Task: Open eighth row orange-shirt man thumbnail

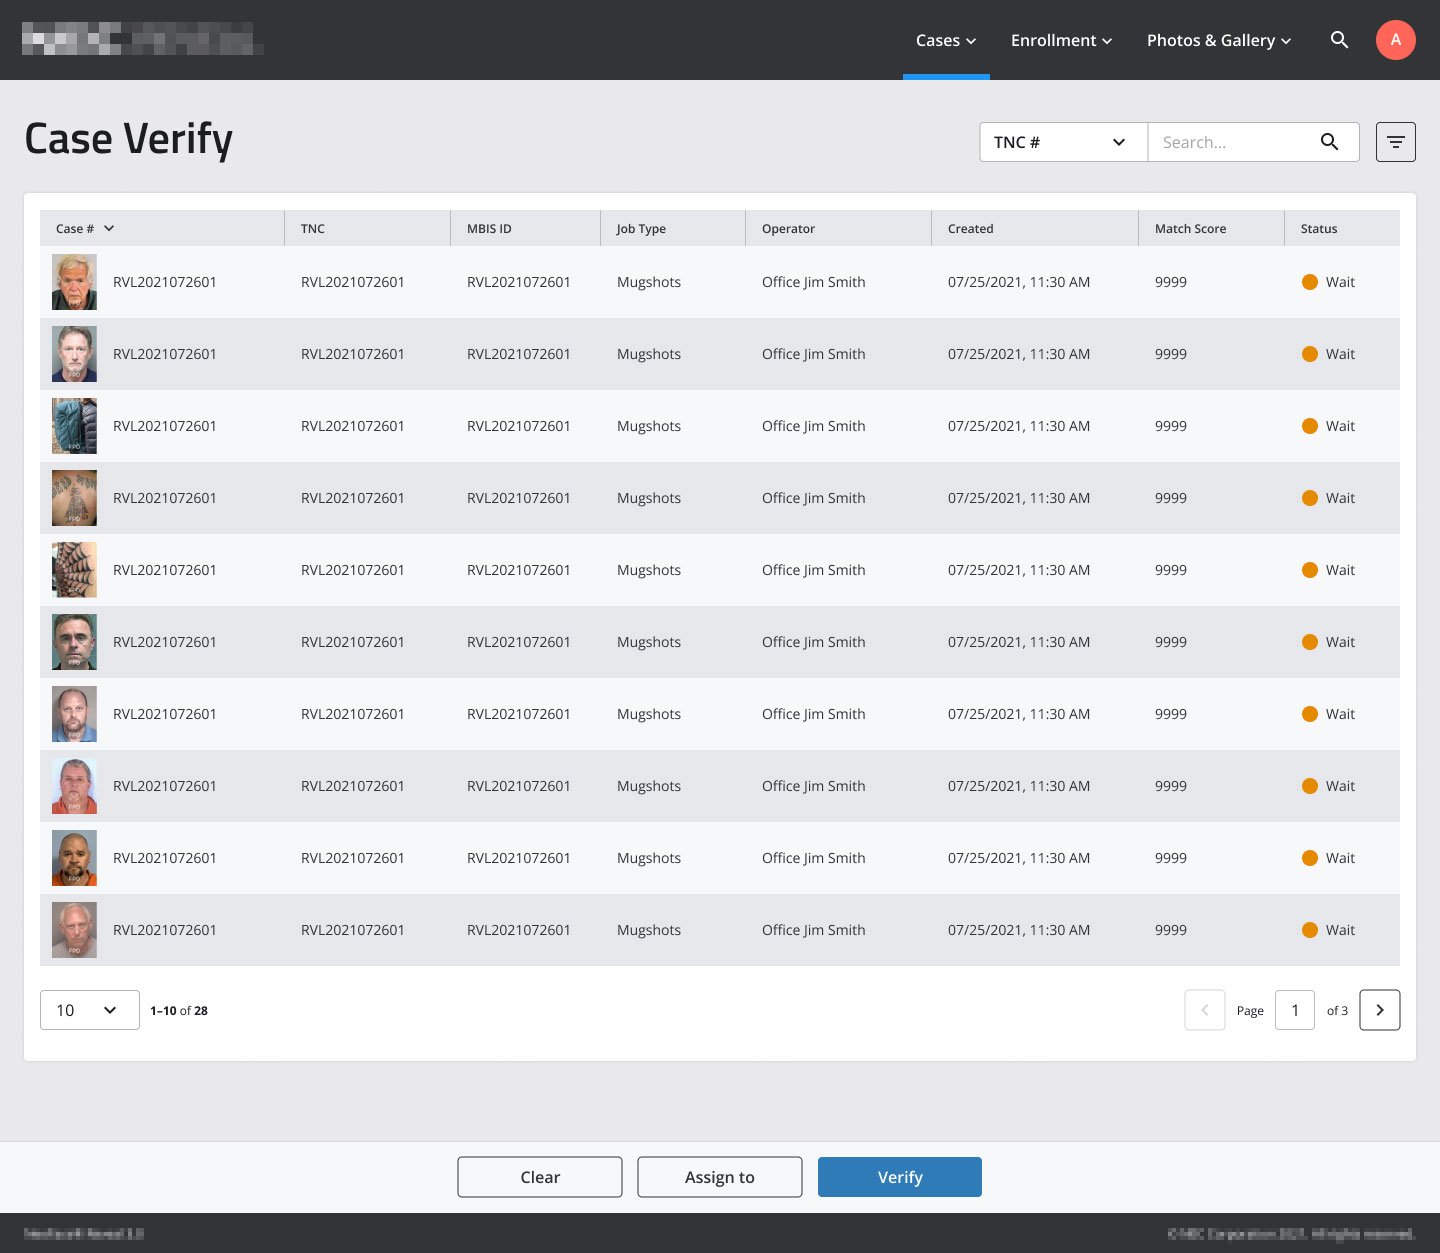Action: tap(74, 786)
